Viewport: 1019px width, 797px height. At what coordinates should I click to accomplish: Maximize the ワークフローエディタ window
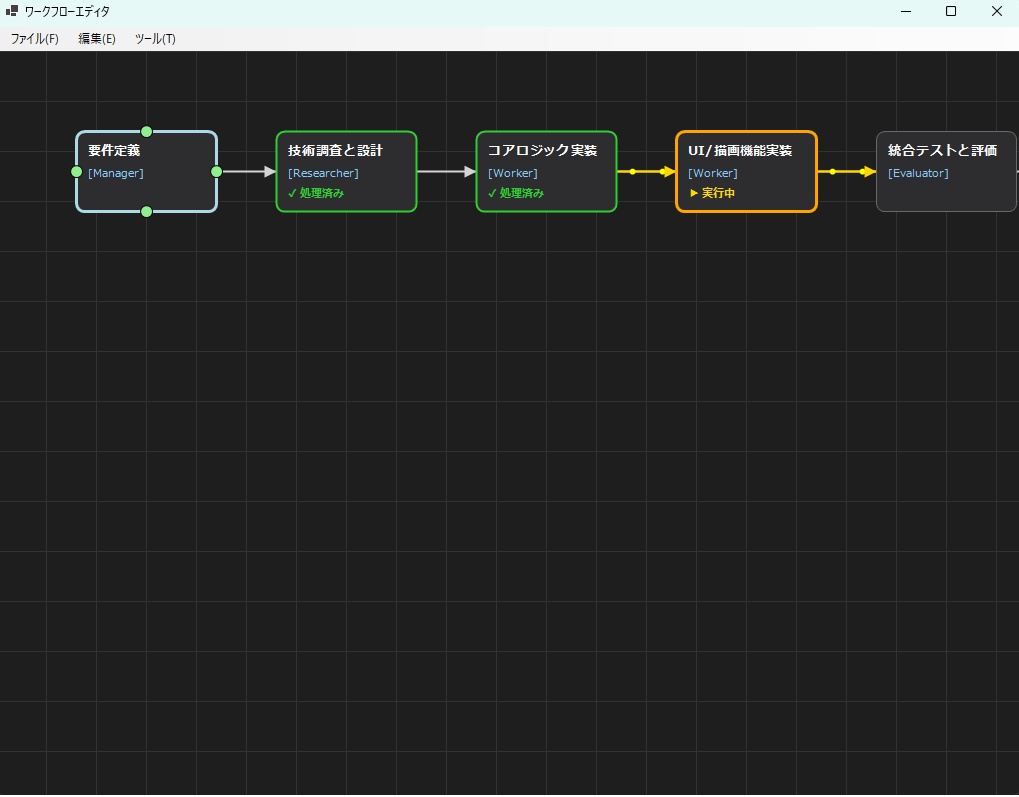click(951, 11)
